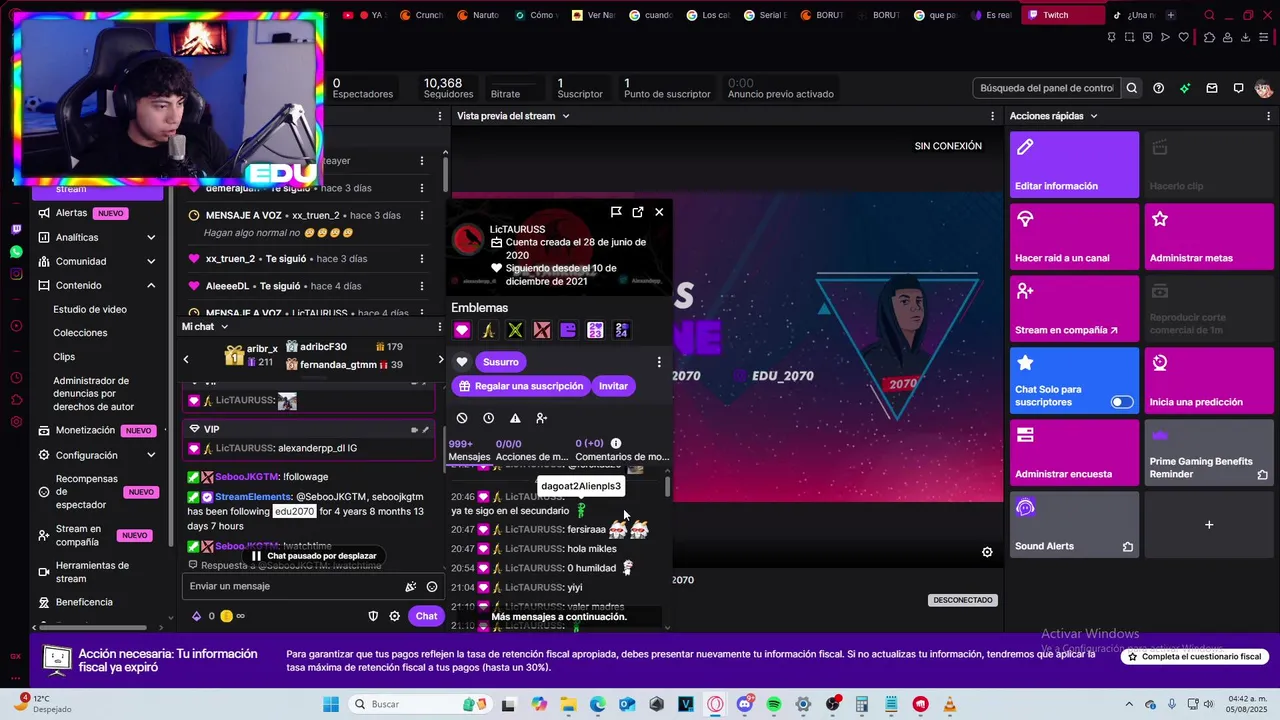Close the LicTAURUSS user card
Image resolution: width=1280 pixels, height=720 pixels.
[x=659, y=212]
